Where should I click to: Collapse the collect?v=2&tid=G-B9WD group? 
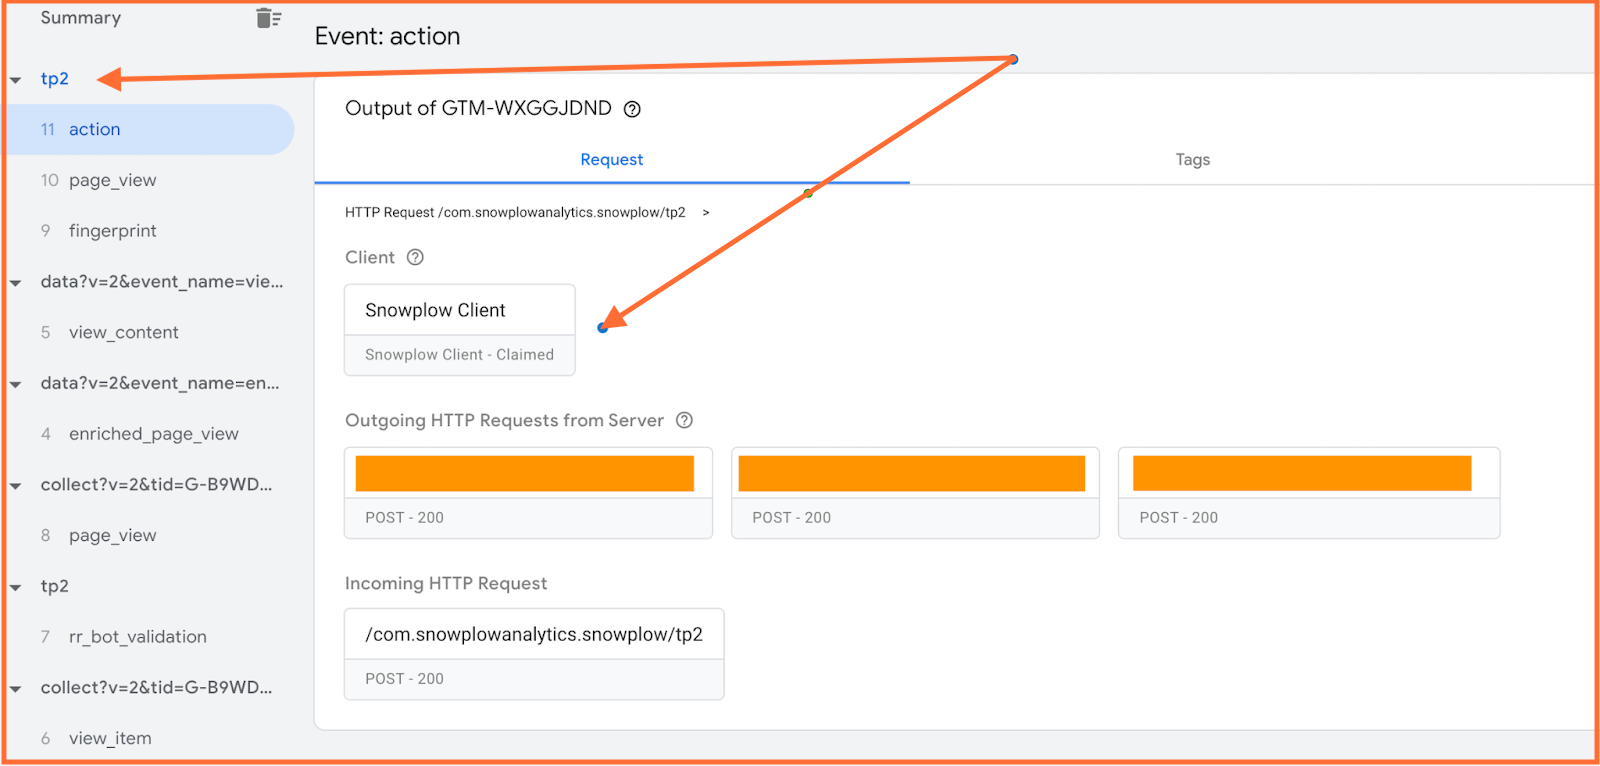[x=15, y=485]
